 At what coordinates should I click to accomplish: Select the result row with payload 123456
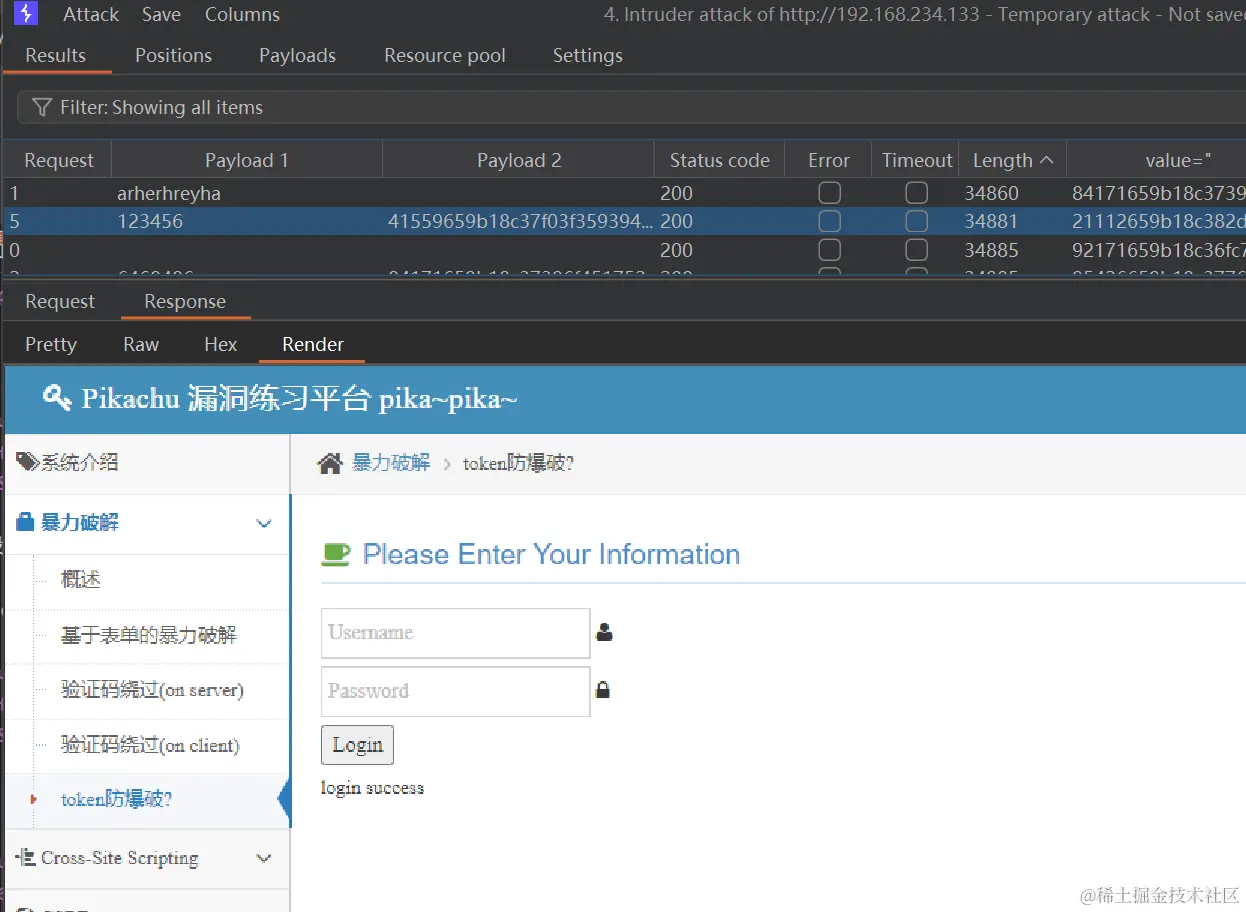tap(624, 221)
